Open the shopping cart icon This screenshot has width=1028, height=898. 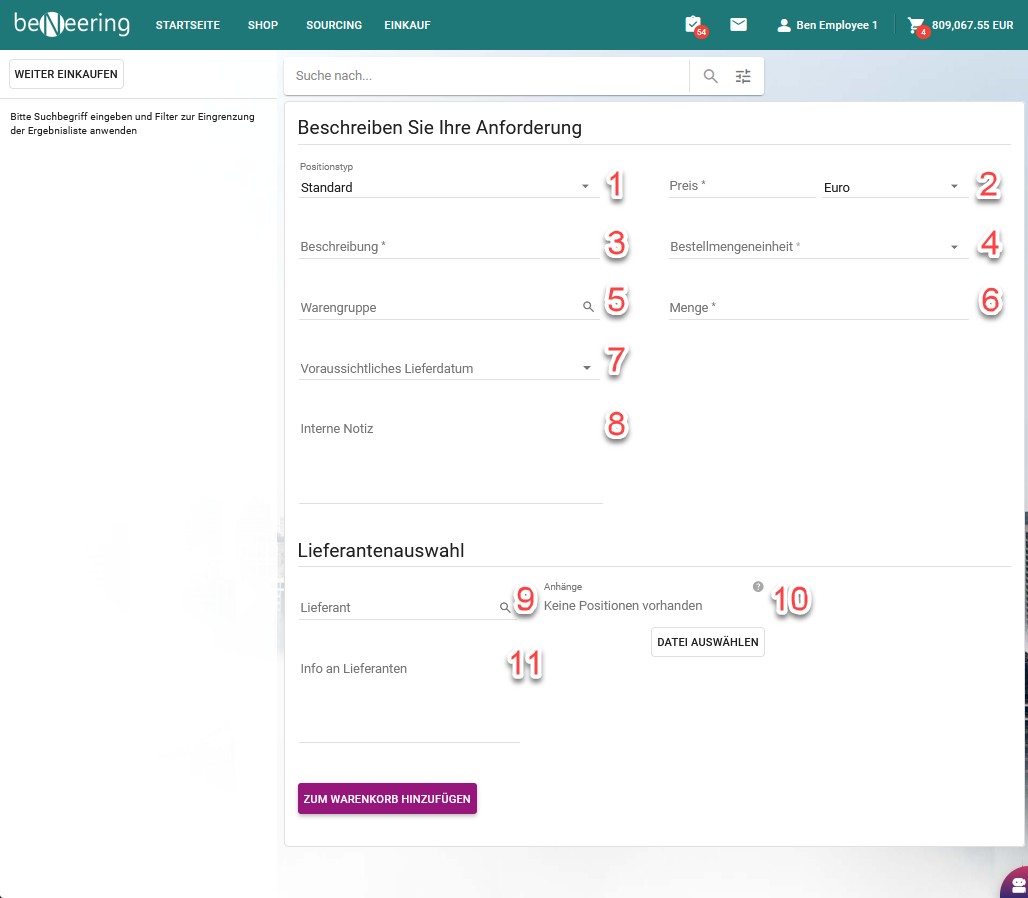[915, 25]
